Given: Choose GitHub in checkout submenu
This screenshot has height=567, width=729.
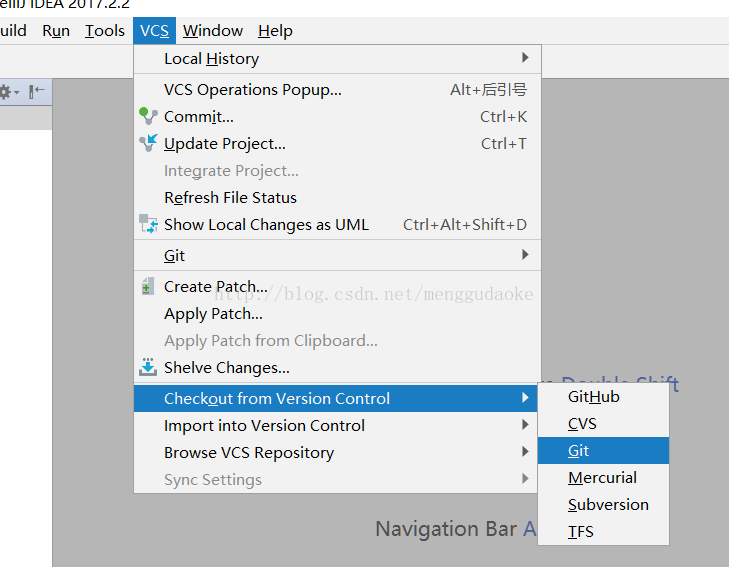Looking at the screenshot, I should [603, 396].
